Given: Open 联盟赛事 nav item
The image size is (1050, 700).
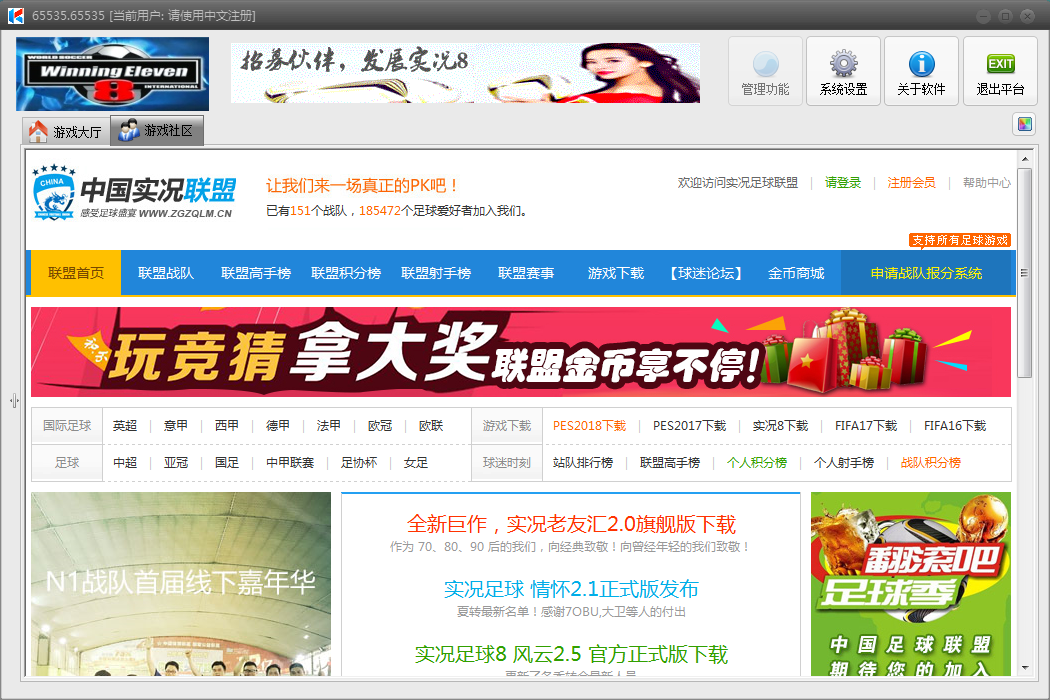Looking at the screenshot, I should [x=526, y=273].
